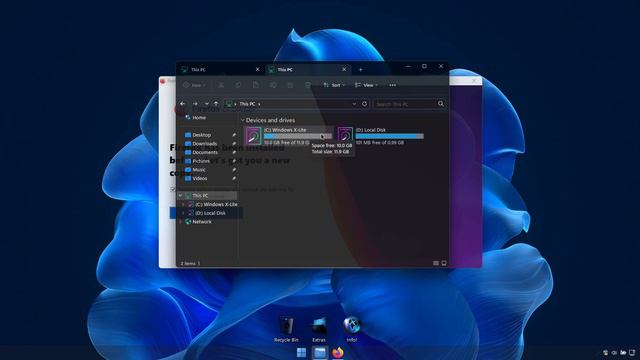Click the pin icon beside Desktop

(234, 135)
